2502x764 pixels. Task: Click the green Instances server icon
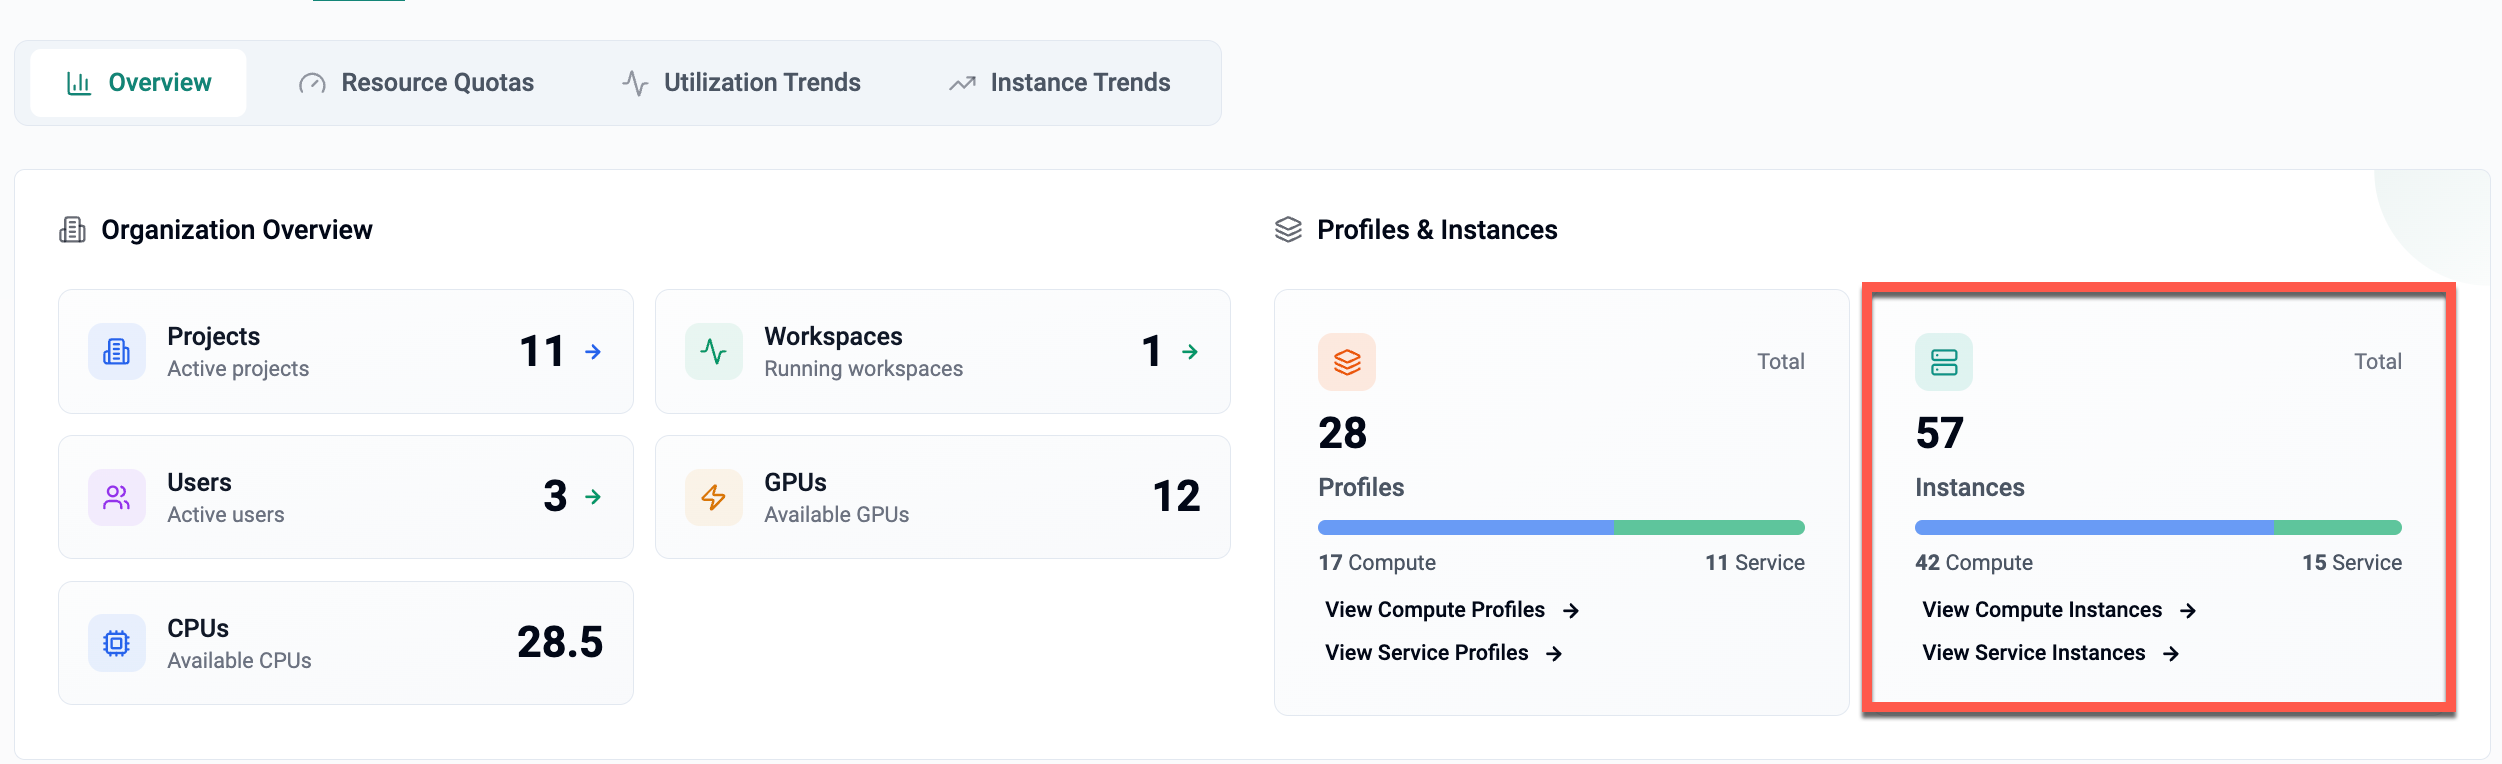click(1943, 362)
